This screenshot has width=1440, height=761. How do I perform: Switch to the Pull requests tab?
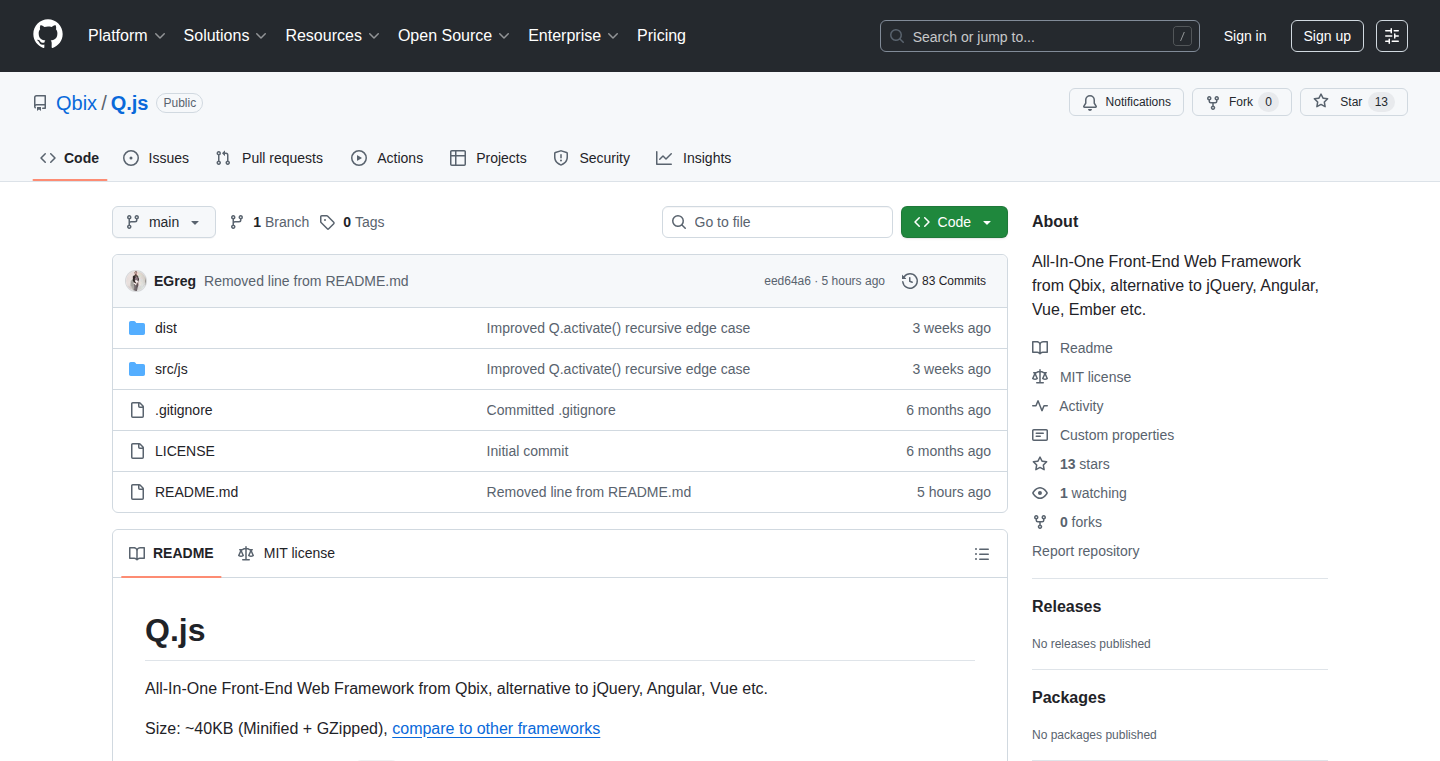[x=270, y=158]
